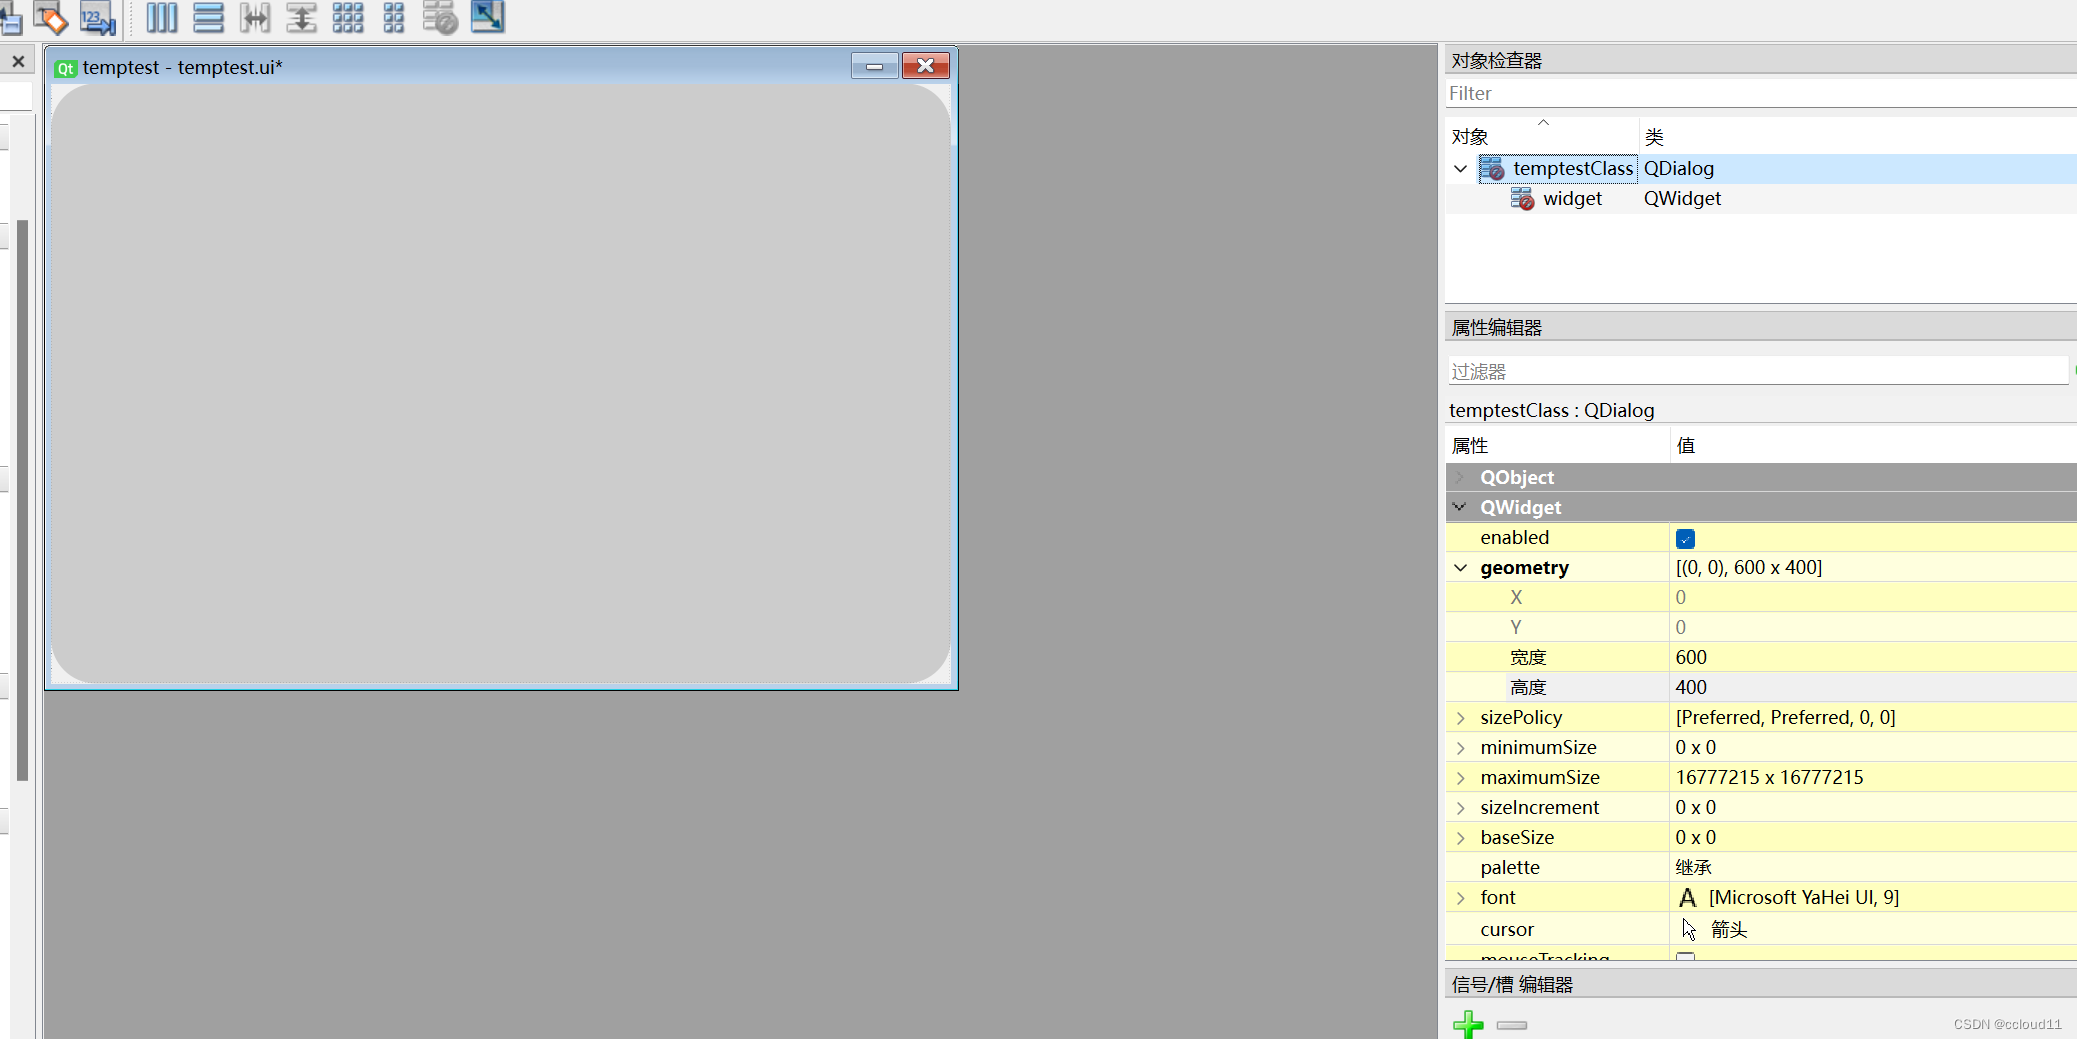This screenshot has height=1039, width=2077.
Task: Apply Lay Out in a Form Layout
Action: [x=394, y=18]
